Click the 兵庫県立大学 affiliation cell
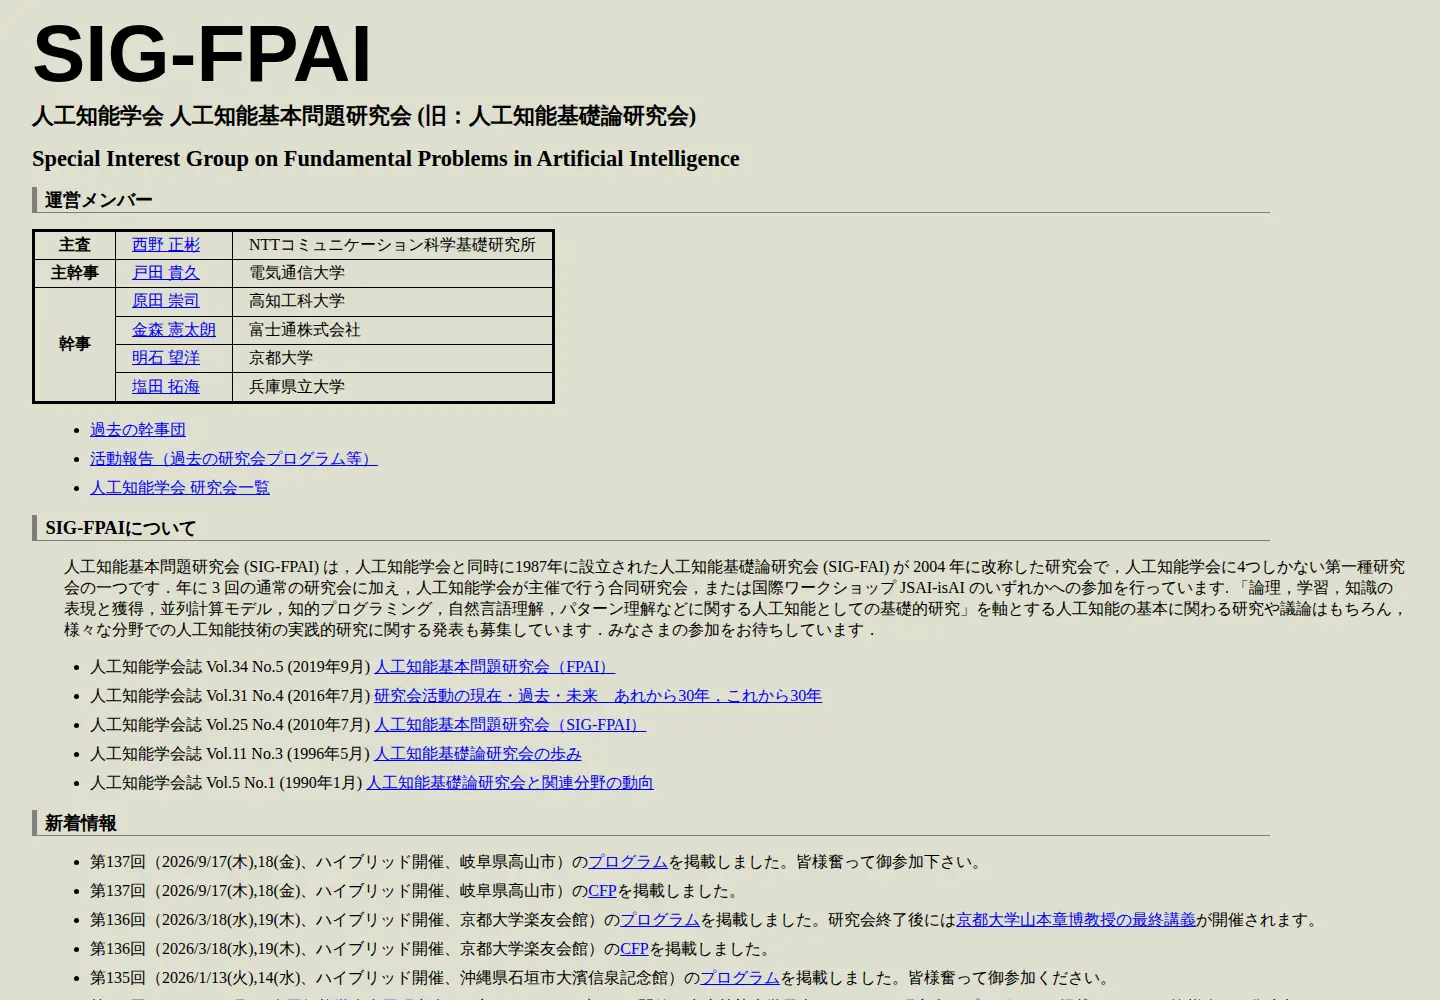The height and width of the screenshot is (1000, 1440). coord(393,387)
